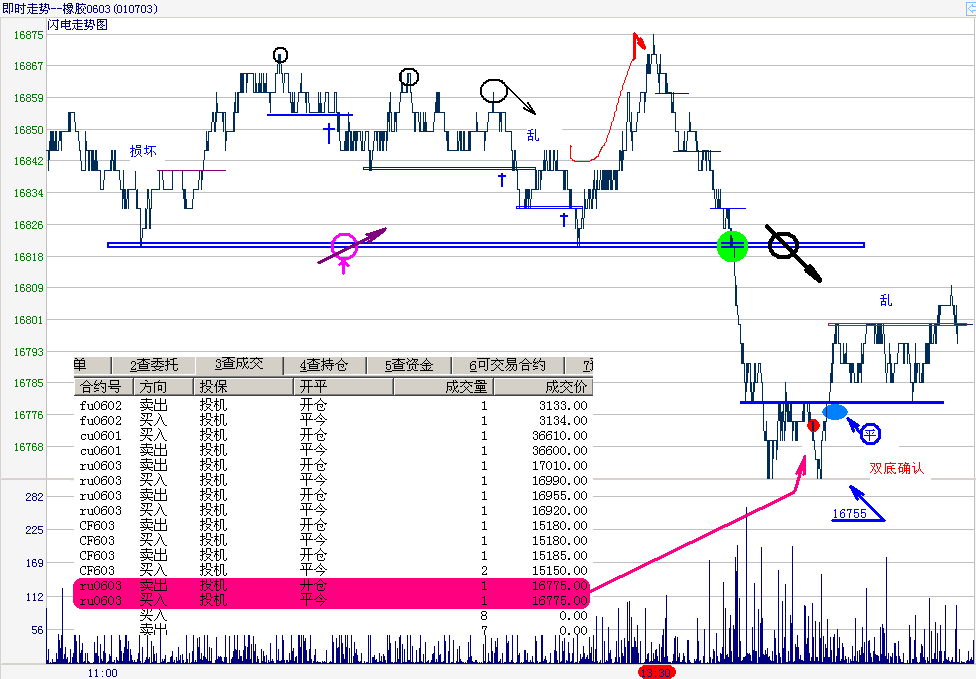Click the red flag at the price peak
The width and height of the screenshot is (976, 679).
click(x=637, y=43)
